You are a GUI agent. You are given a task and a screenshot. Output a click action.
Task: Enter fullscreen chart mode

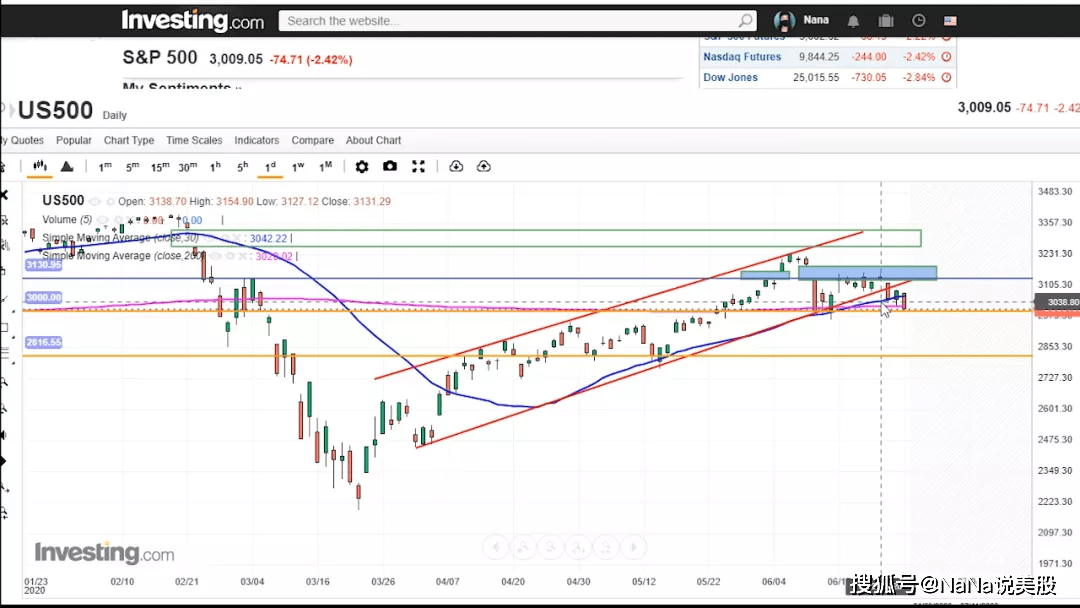point(418,166)
